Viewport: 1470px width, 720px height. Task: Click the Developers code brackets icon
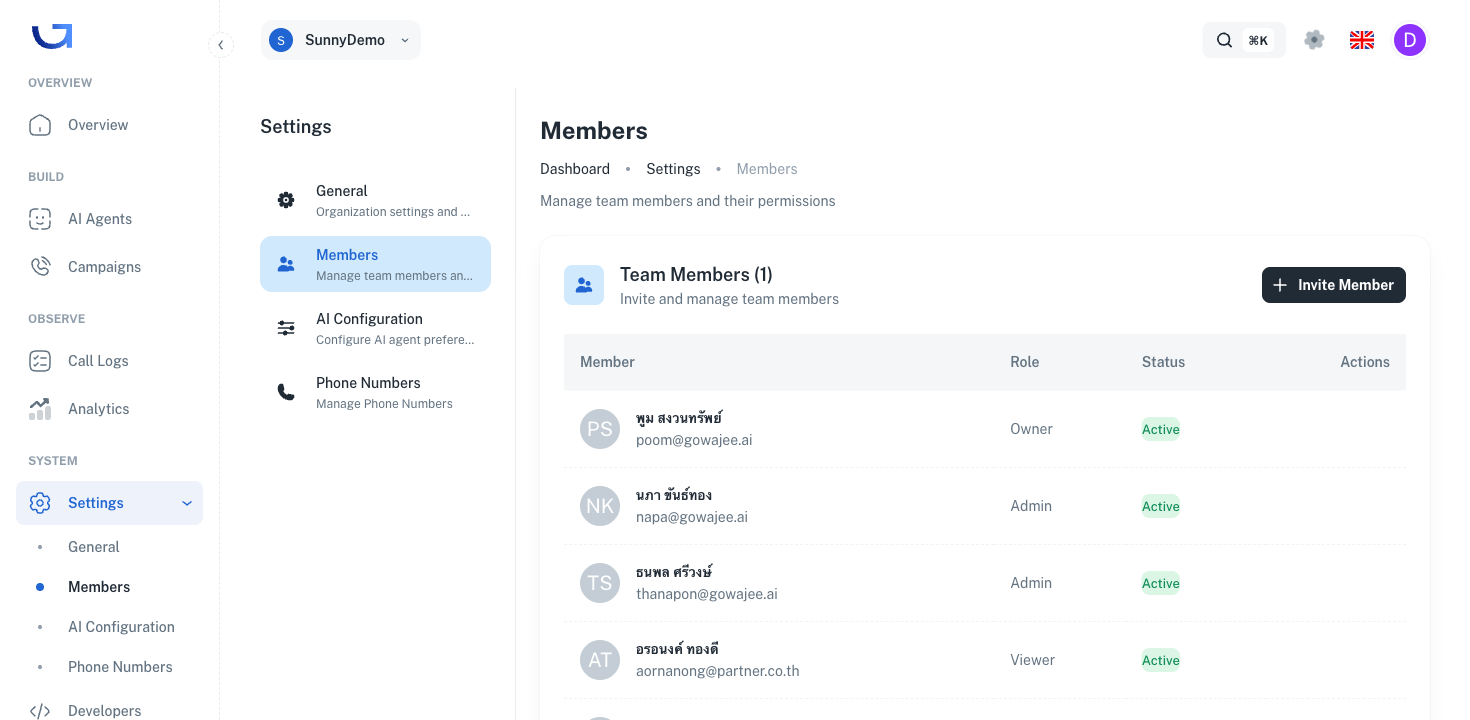pyautogui.click(x=40, y=711)
